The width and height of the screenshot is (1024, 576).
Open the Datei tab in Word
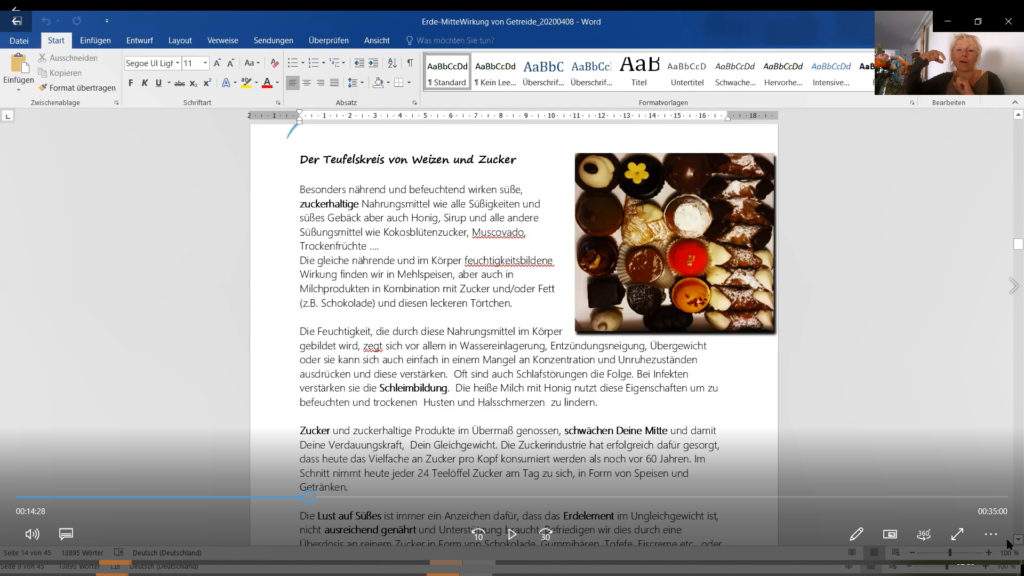[19, 40]
